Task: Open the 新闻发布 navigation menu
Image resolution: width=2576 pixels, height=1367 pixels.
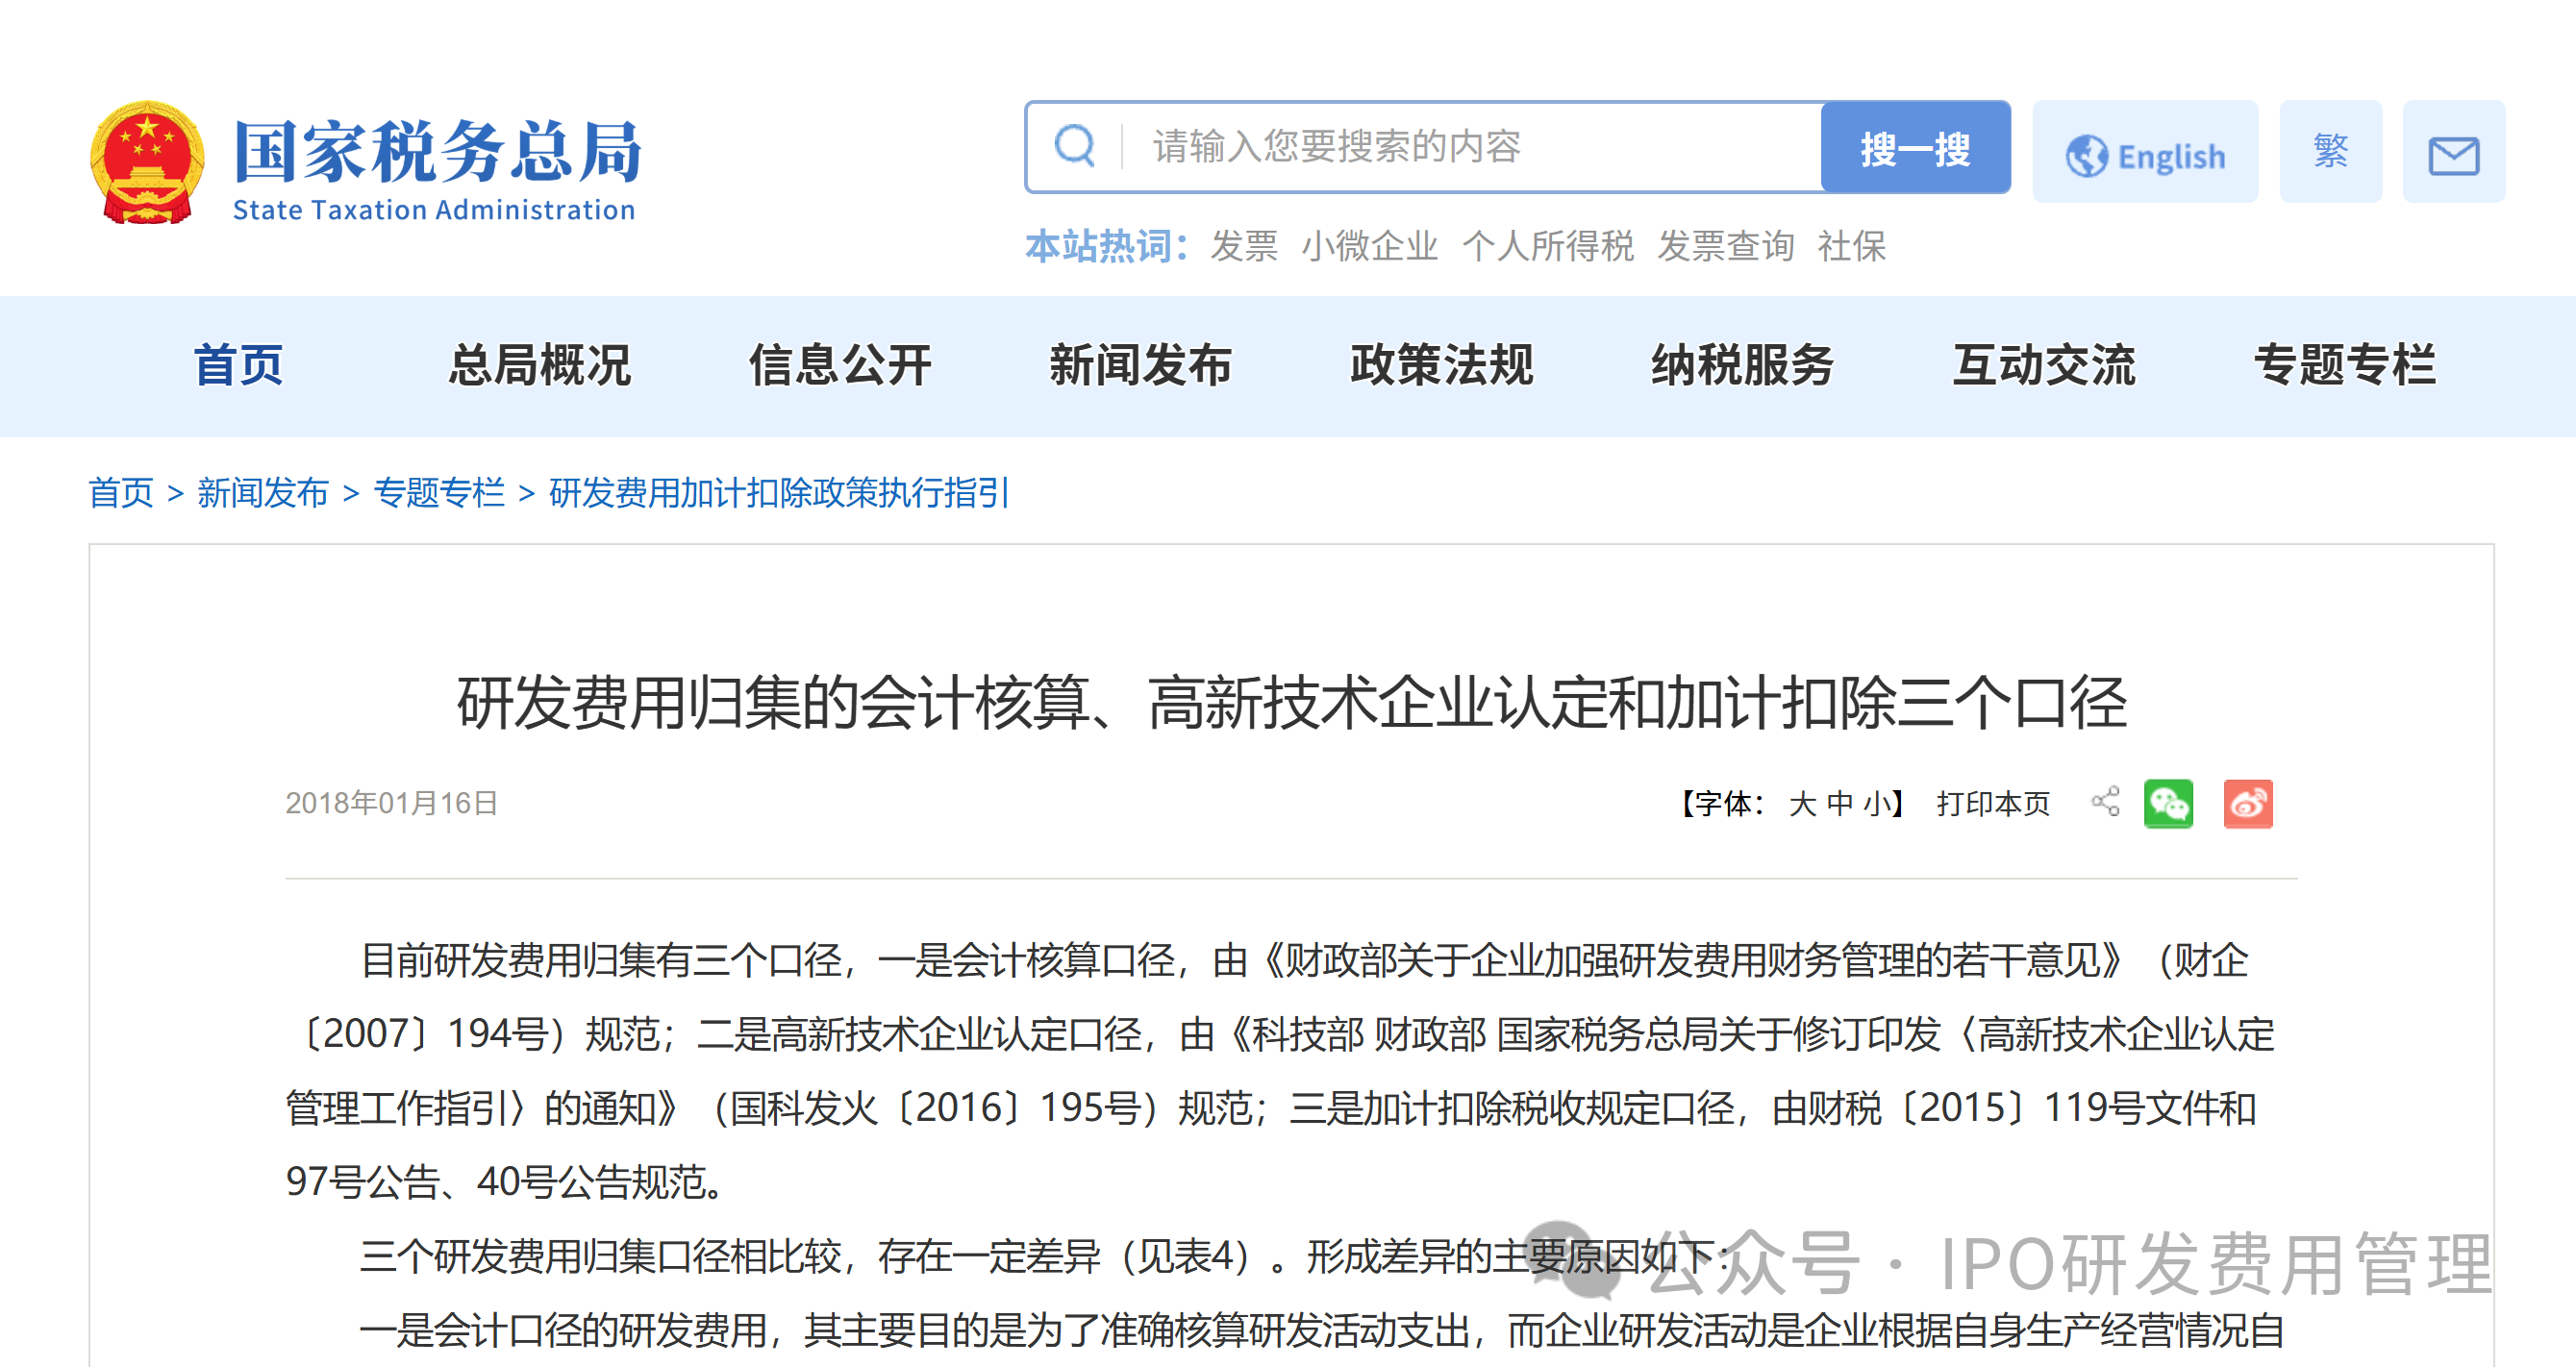Action: coord(1141,365)
